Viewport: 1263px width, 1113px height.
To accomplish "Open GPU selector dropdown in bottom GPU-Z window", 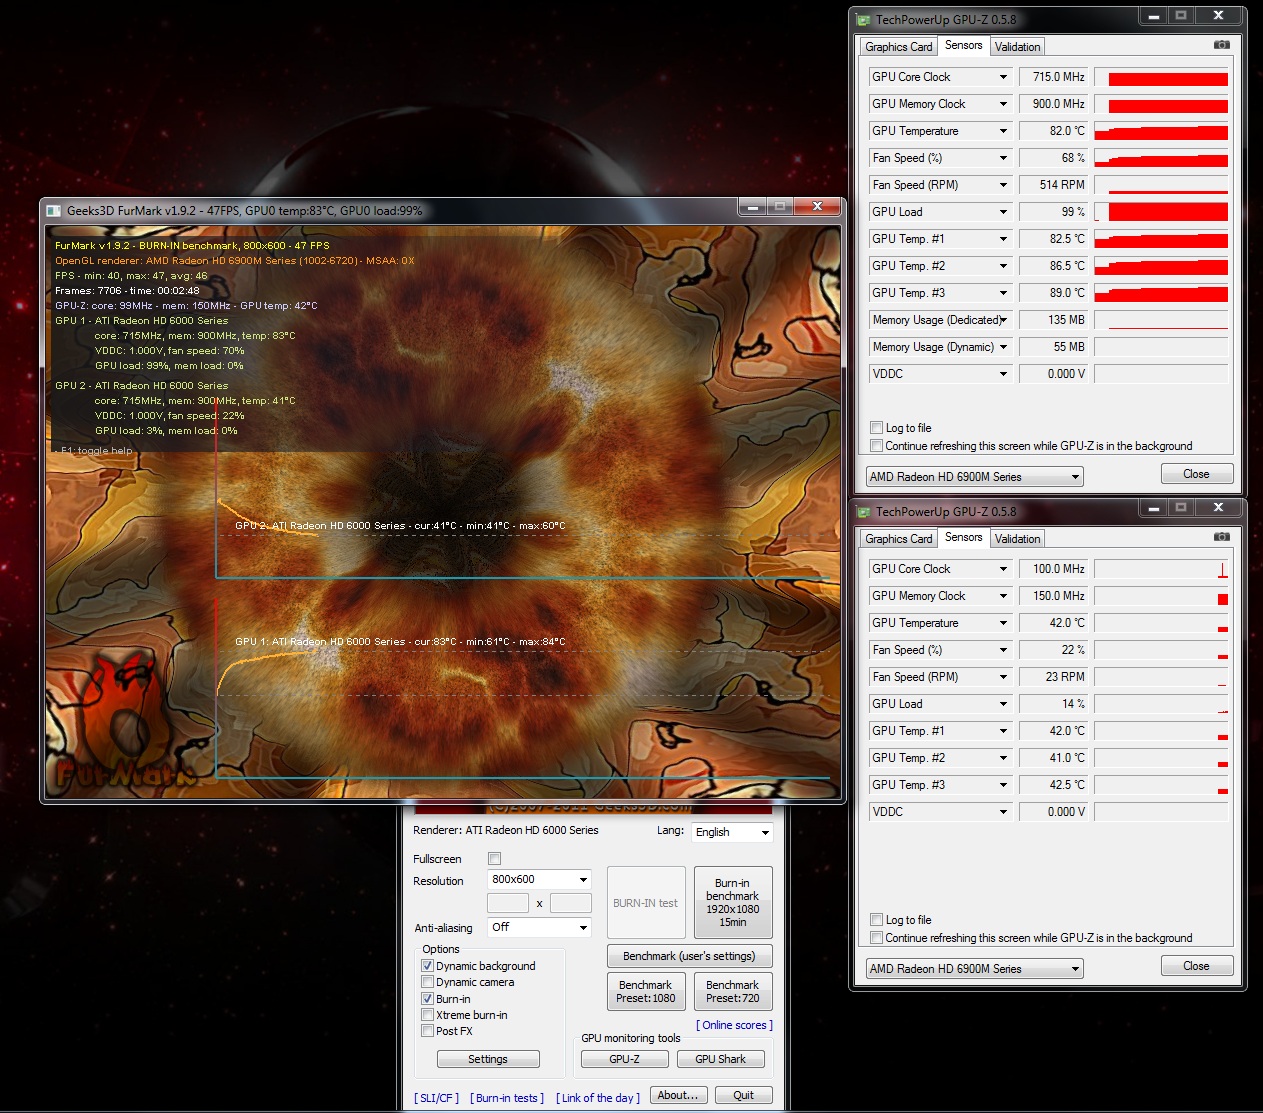I will (975, 969).
